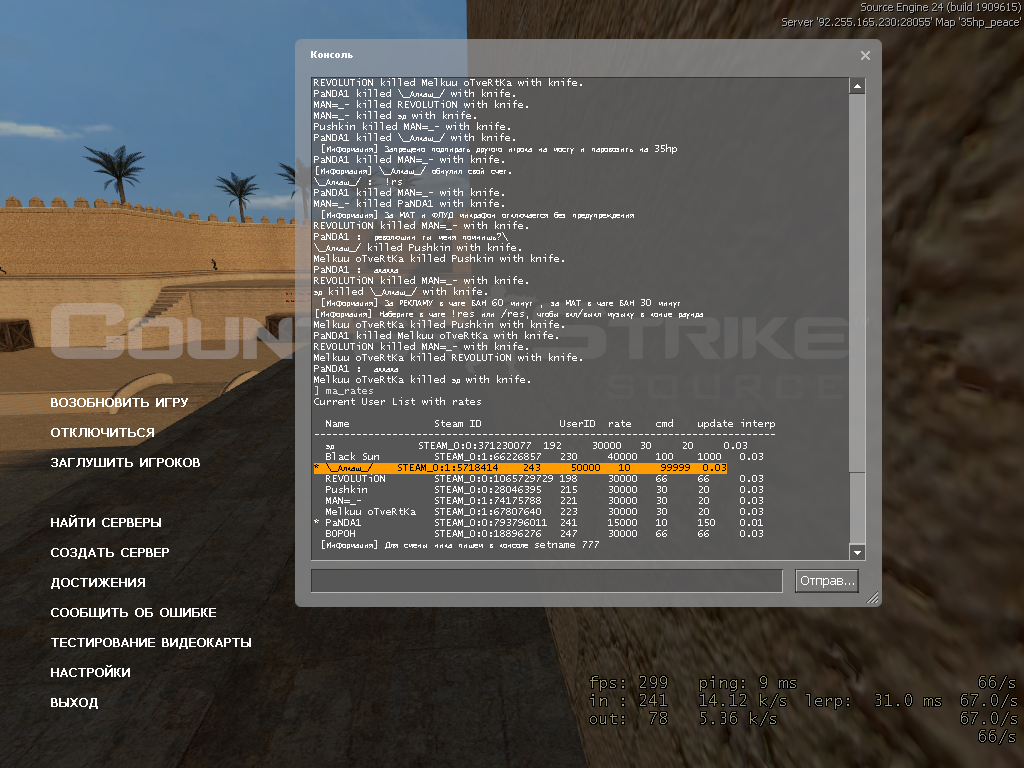Screen dimensions: 1024x768
Task: Click the Консоль title bar text
Action: pos(331,55)
